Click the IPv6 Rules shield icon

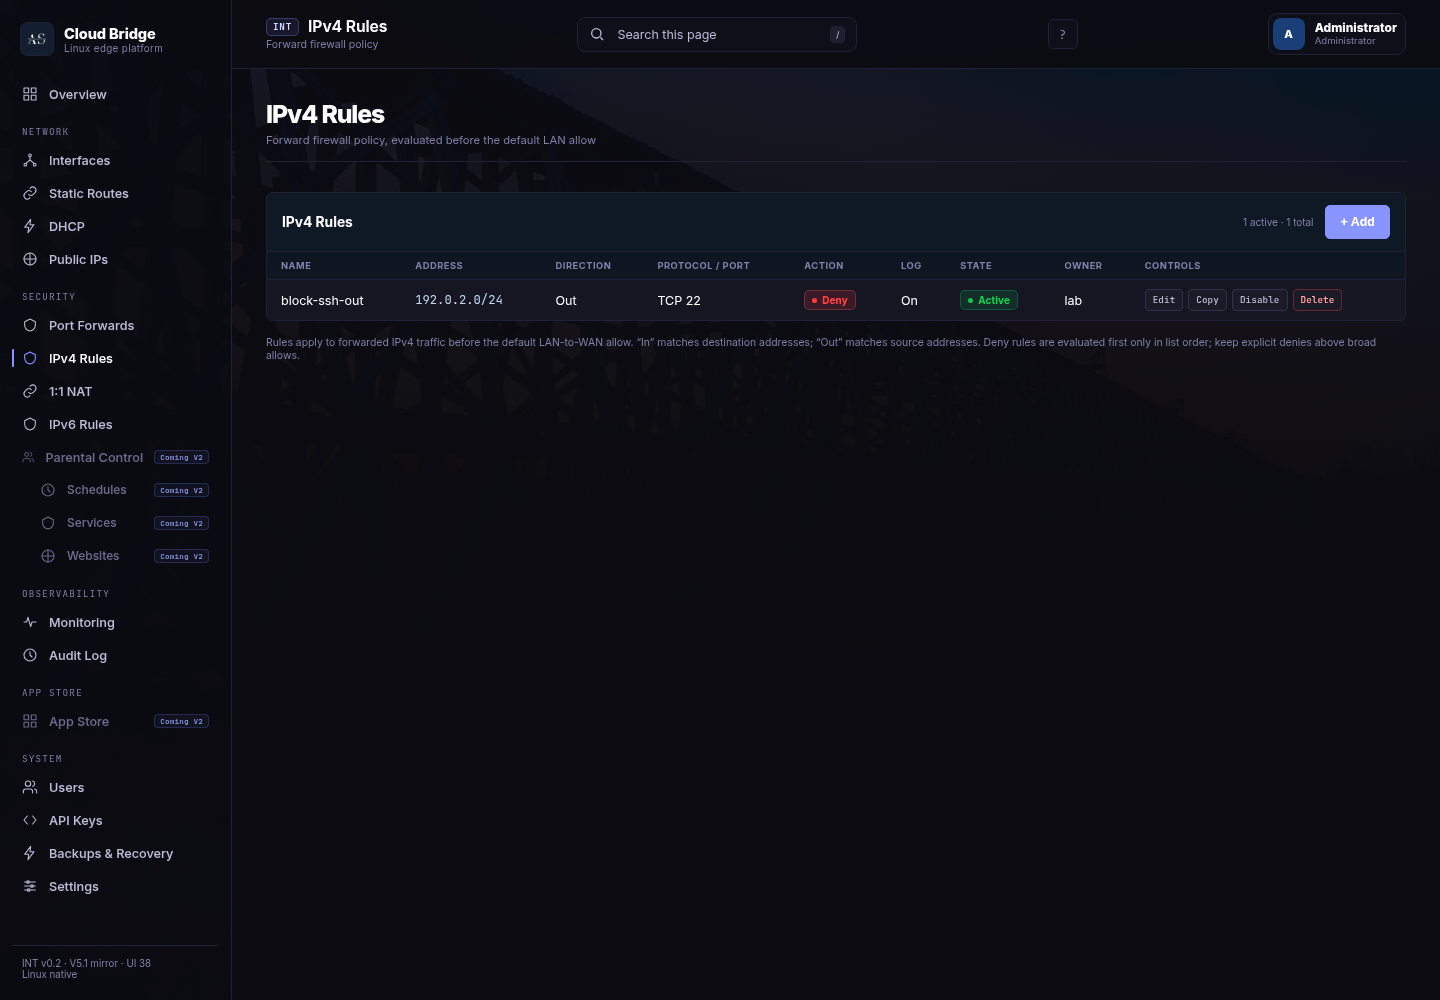pyautogui.click(x=30, y=424)
